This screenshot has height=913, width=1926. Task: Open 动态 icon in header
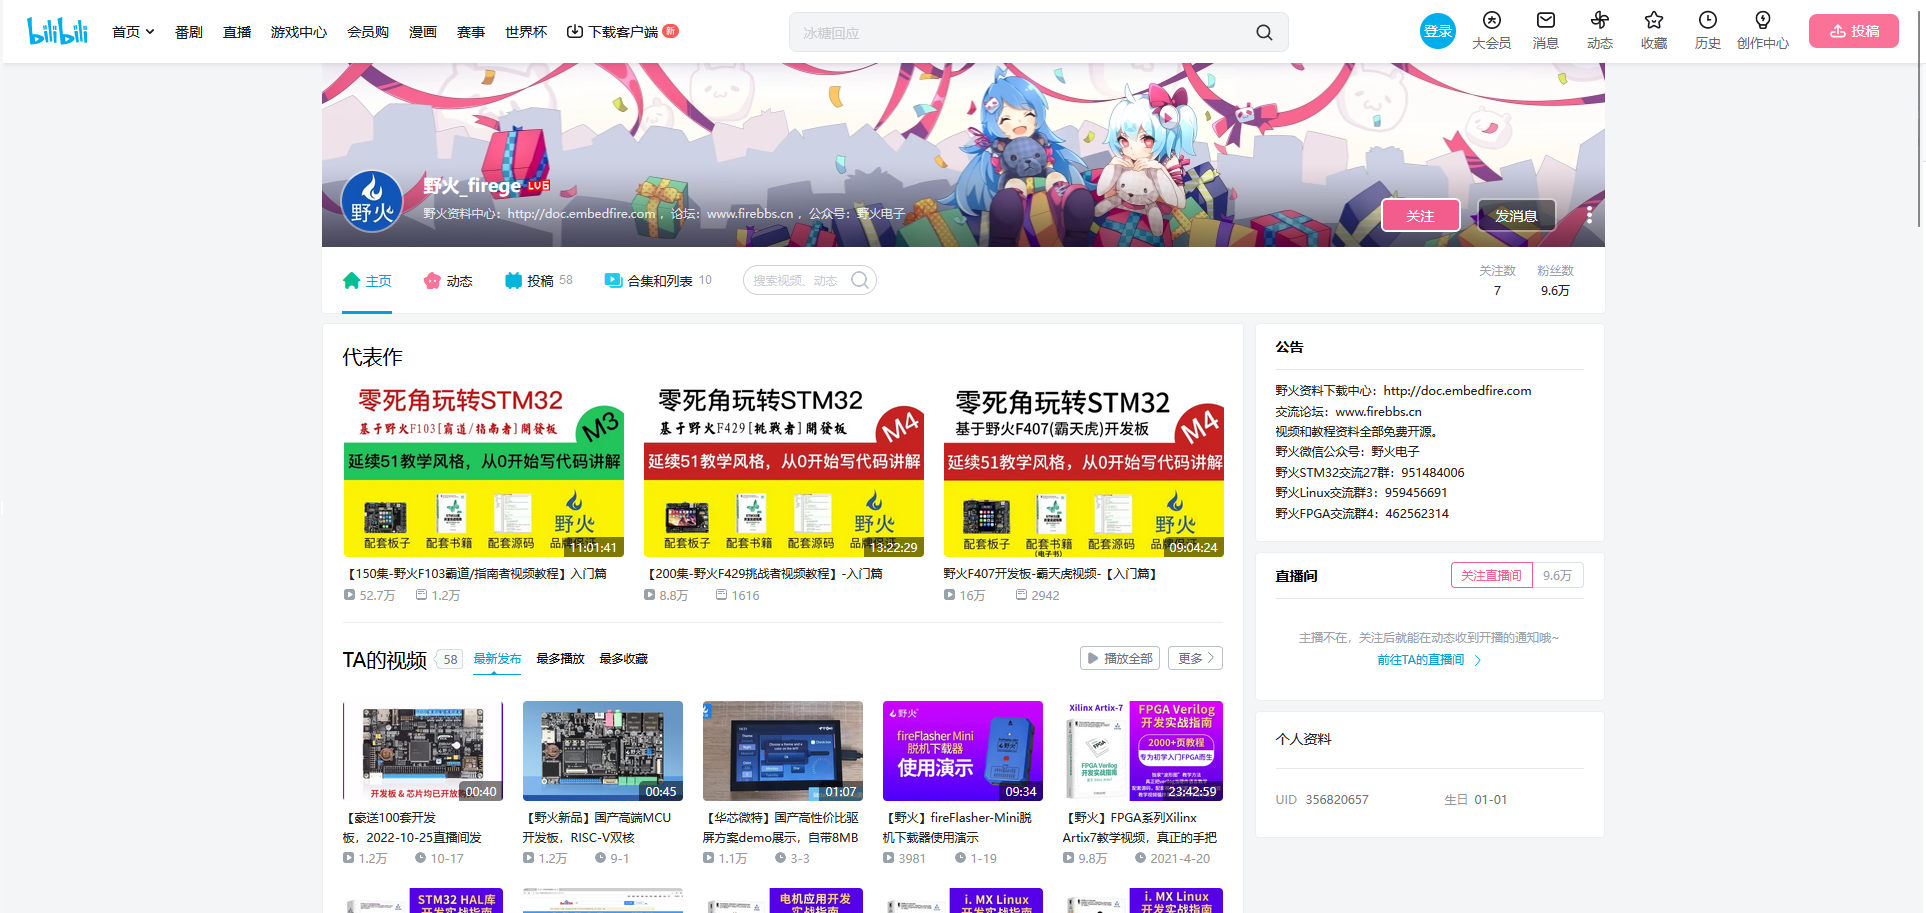(x=1600, y=31)
